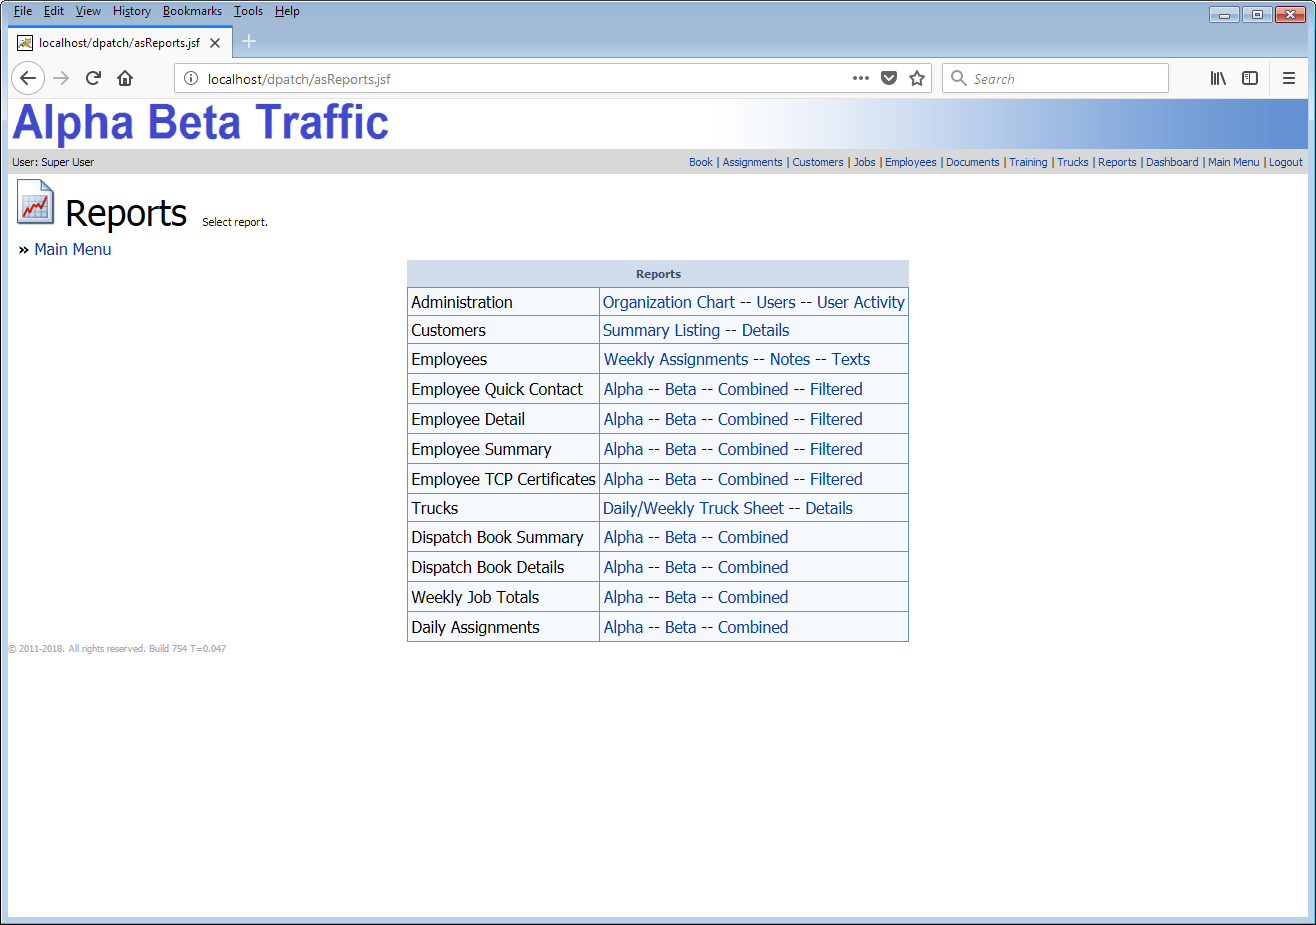Viewport: 1316px width, 925px height.
Task: Click the Home icon in the toolbar
Action: pos(125,78)
